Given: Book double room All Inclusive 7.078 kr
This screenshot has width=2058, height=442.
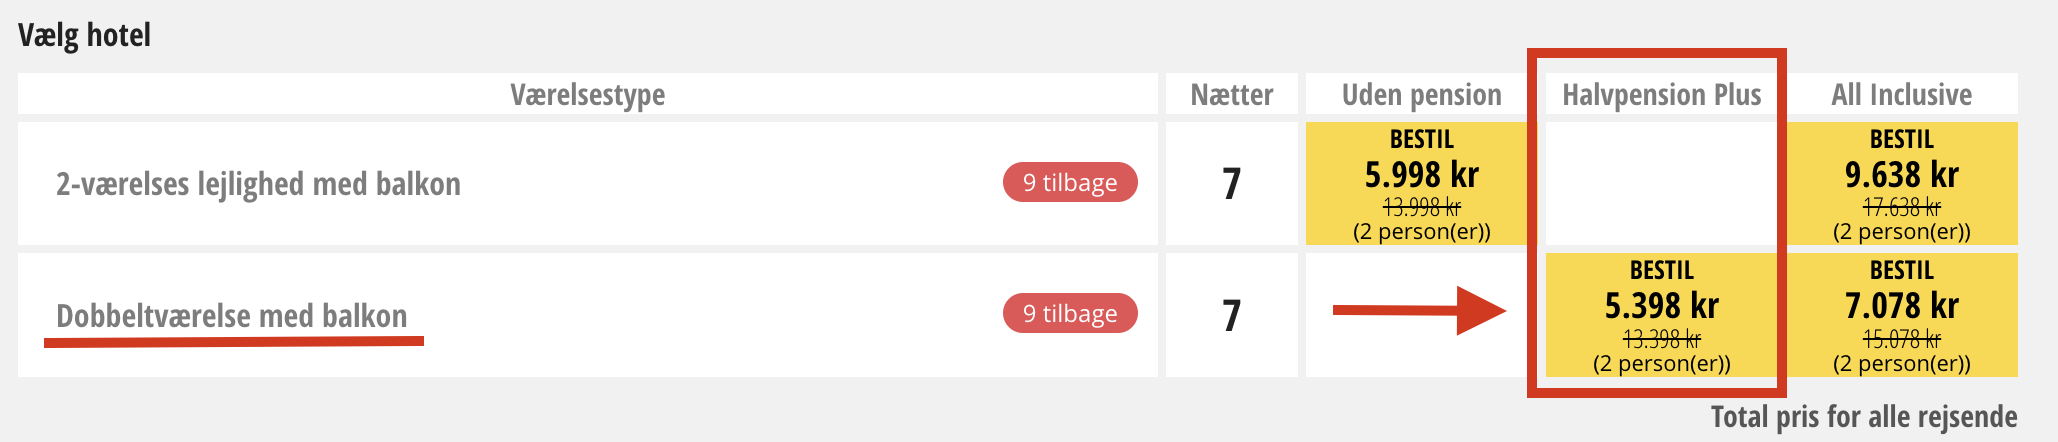Looking at the screenshot, I should [1901, 314].
